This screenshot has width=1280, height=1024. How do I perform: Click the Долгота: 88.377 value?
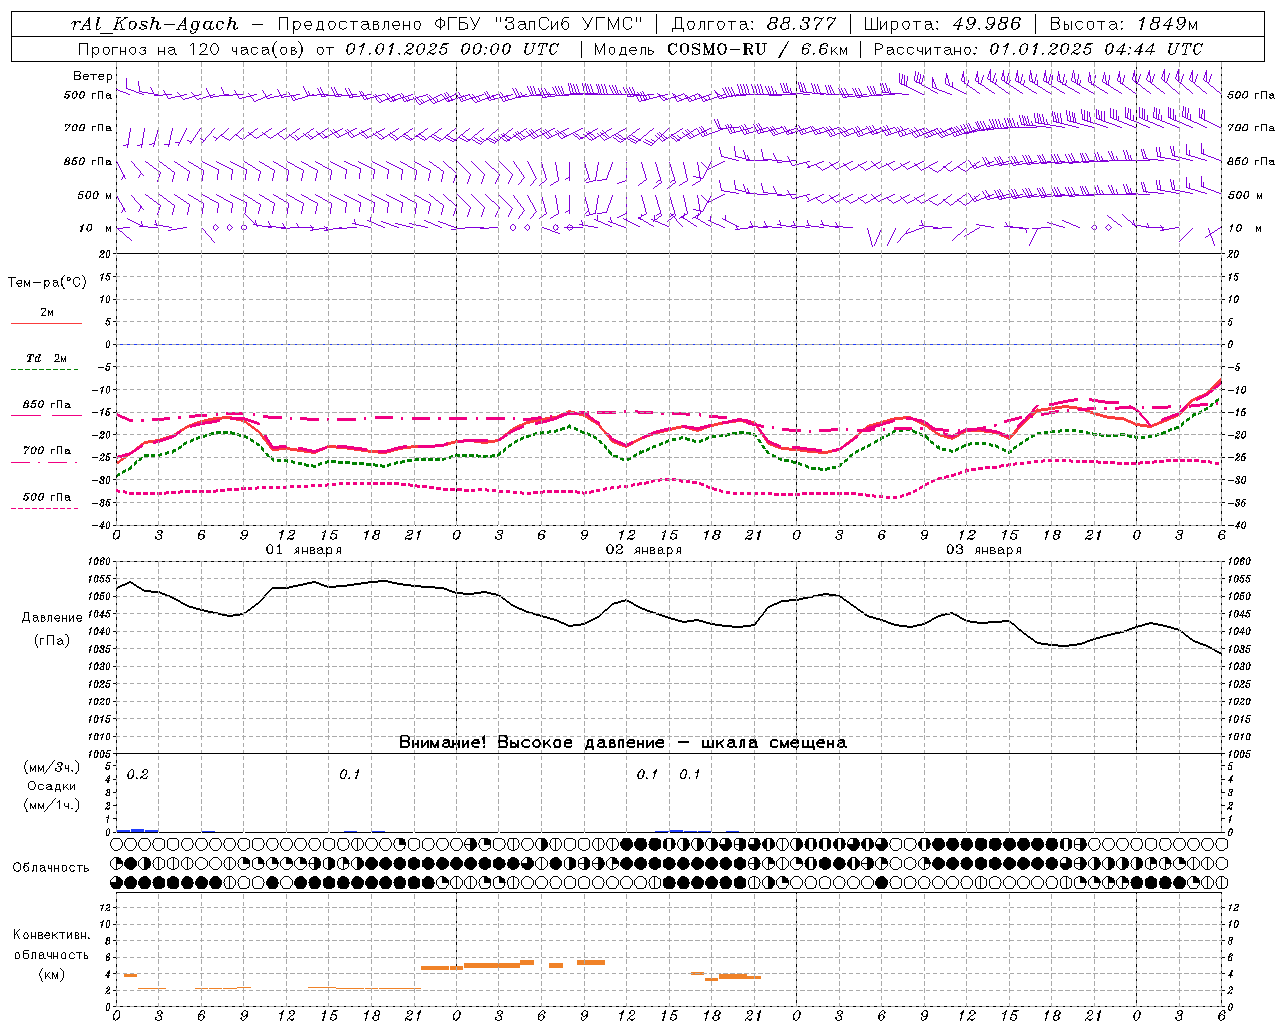752,24
